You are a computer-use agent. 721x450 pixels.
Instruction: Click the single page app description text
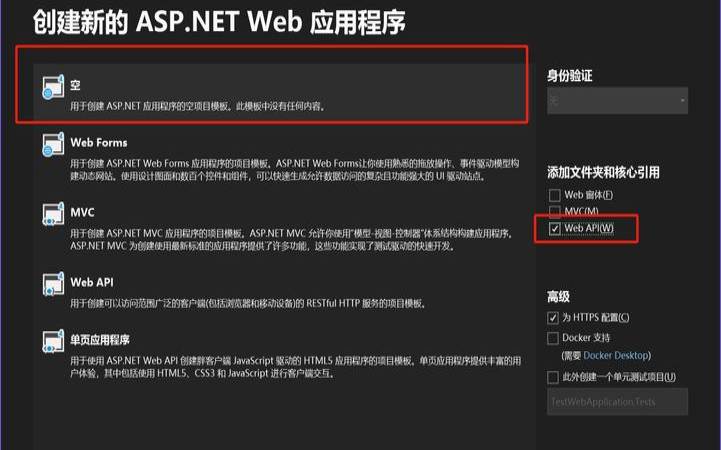pyautogui.click(x=296, y=367)
